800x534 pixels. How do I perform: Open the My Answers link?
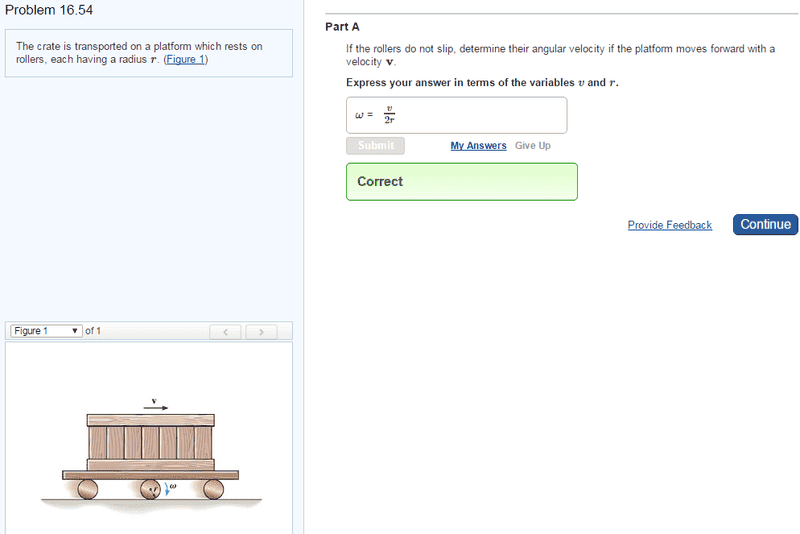coord(478,146)
